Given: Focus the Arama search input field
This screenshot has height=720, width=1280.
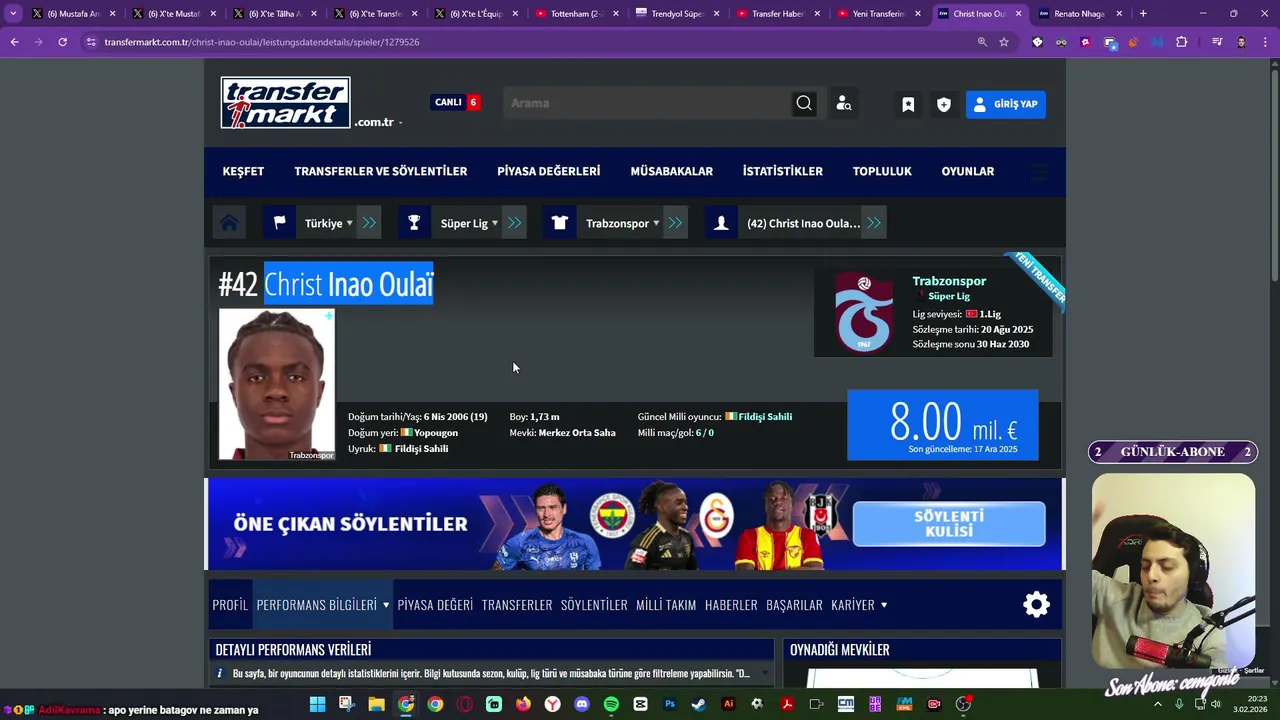Looking at the screenshot, I should (x=646, y=103).
